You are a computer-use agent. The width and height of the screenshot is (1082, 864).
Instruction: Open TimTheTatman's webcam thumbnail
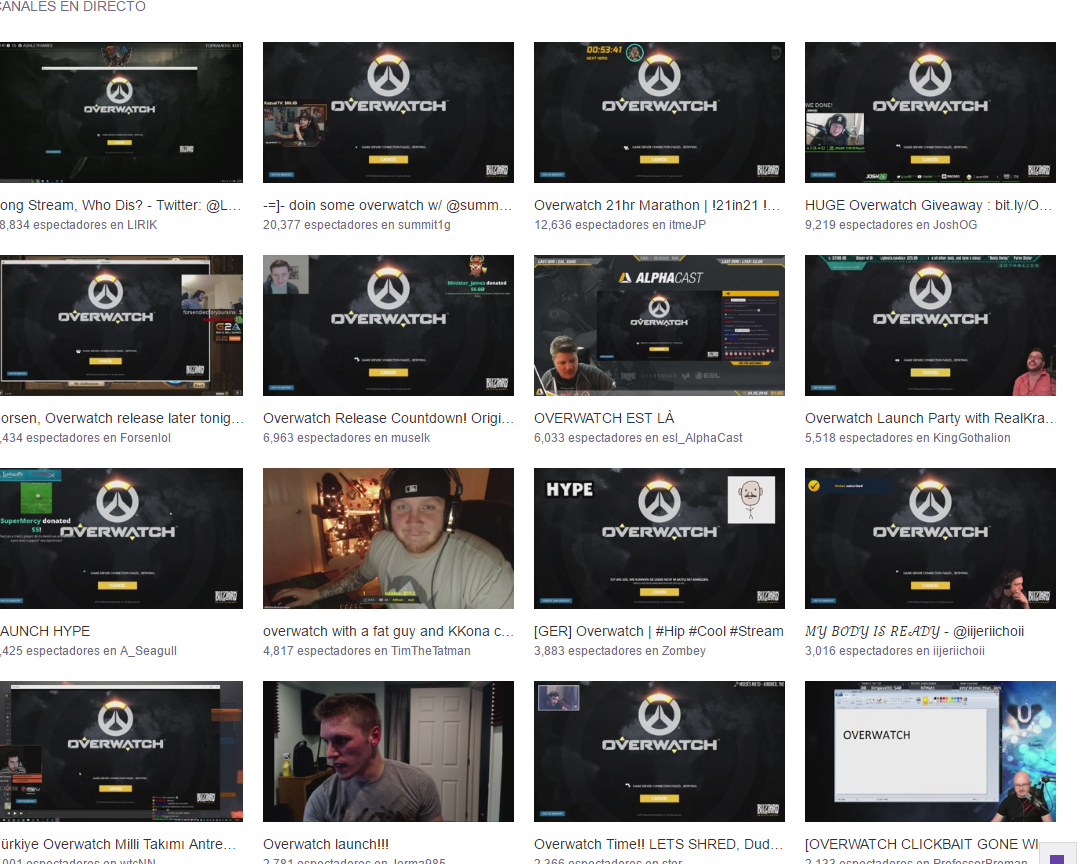click(388, 538)
